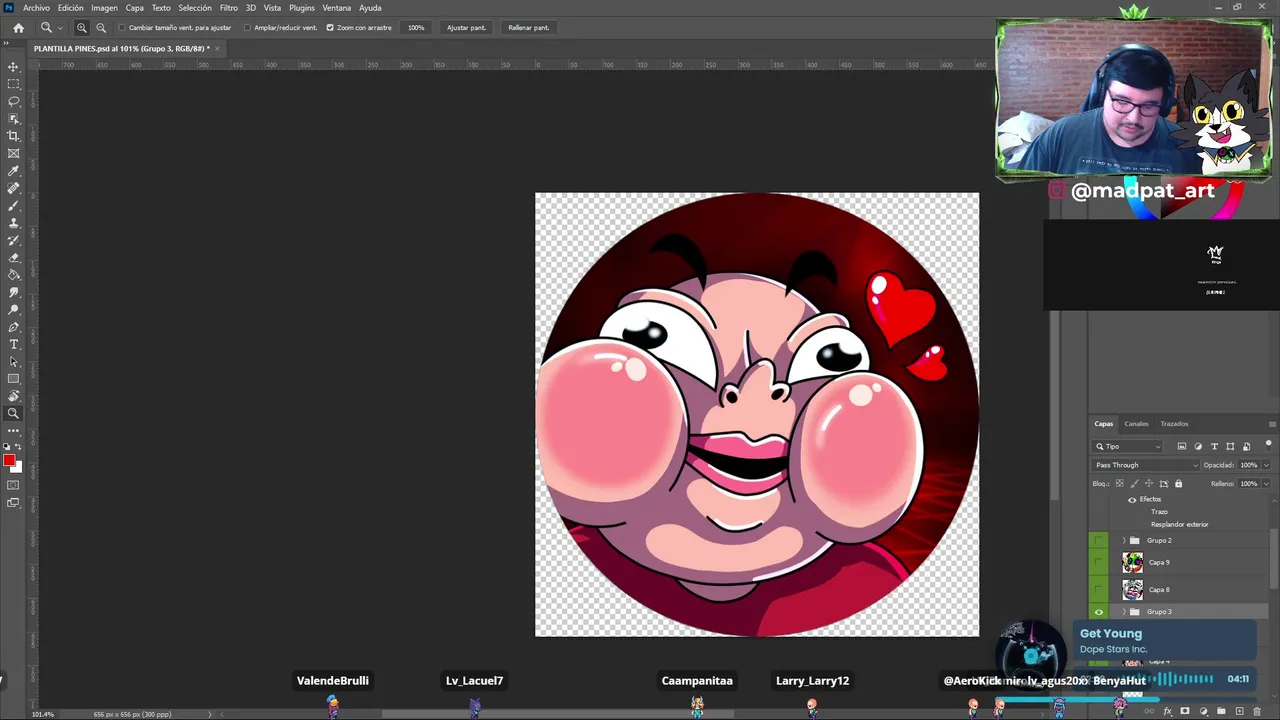Open the Layers panel options menu
The image size is (1280, 720).
[1271, 424]
